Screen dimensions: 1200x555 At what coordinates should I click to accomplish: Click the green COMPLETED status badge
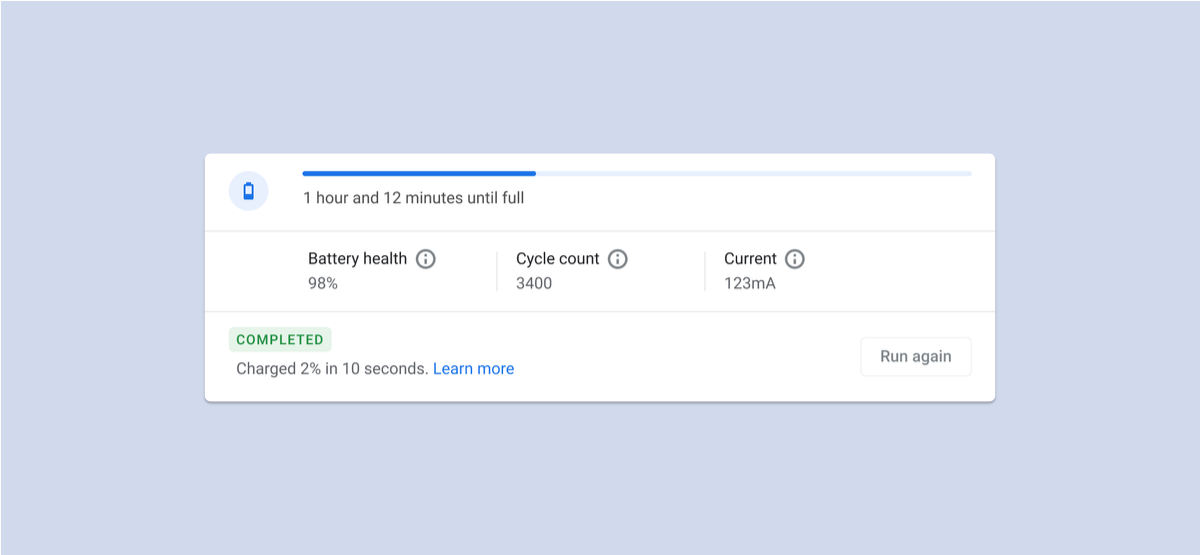click(x=280, y=340)
